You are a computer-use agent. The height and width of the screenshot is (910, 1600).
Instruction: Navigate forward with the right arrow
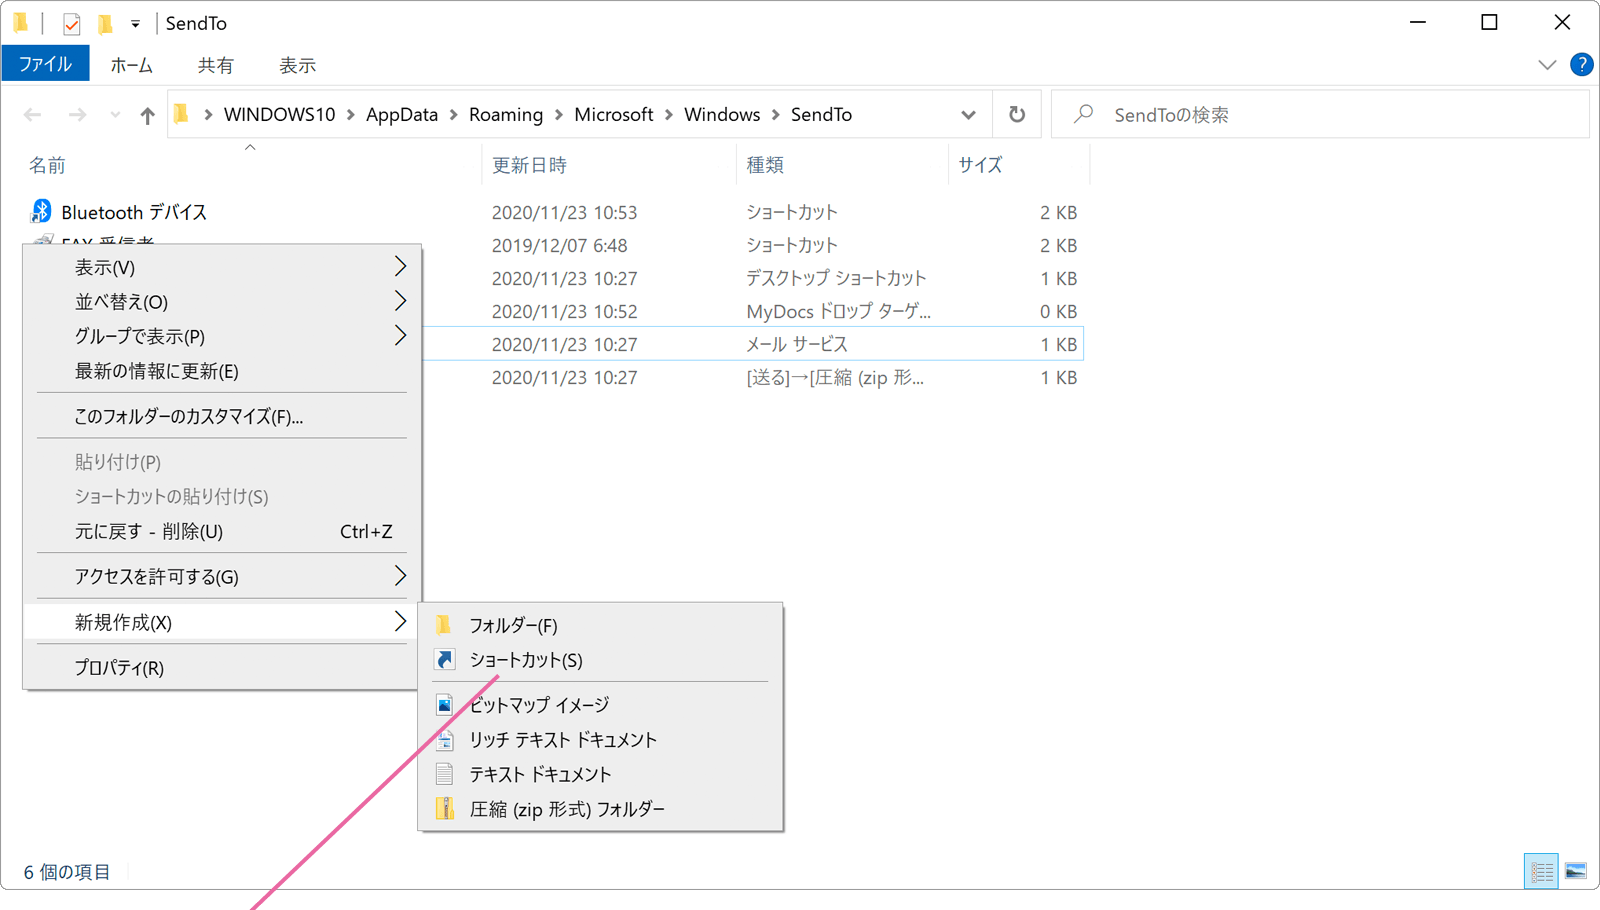click(x=77, y=115)
